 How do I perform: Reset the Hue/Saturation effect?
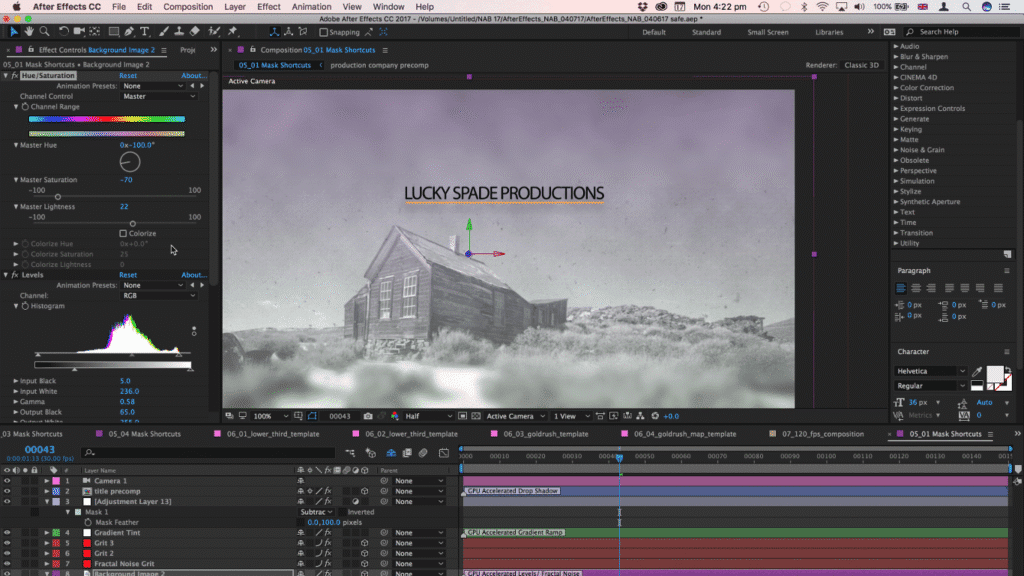click(x=128, y=76)
